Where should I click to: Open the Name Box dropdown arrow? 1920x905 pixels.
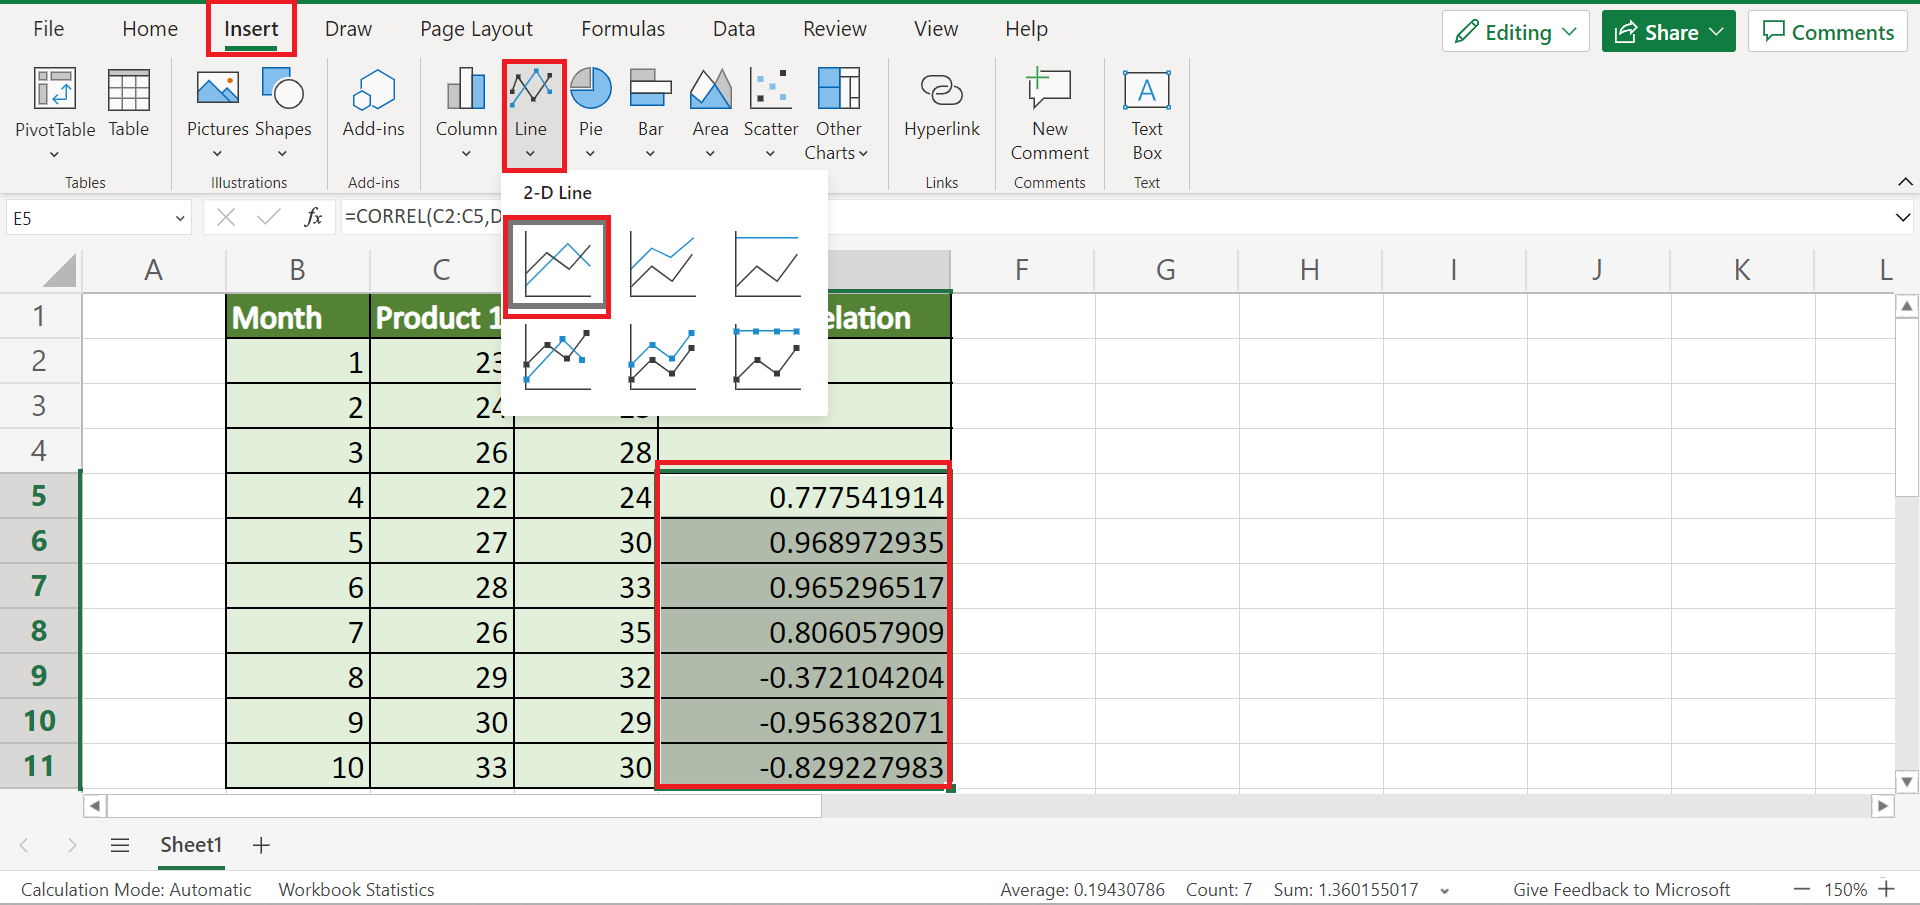(x=180, y=218)
